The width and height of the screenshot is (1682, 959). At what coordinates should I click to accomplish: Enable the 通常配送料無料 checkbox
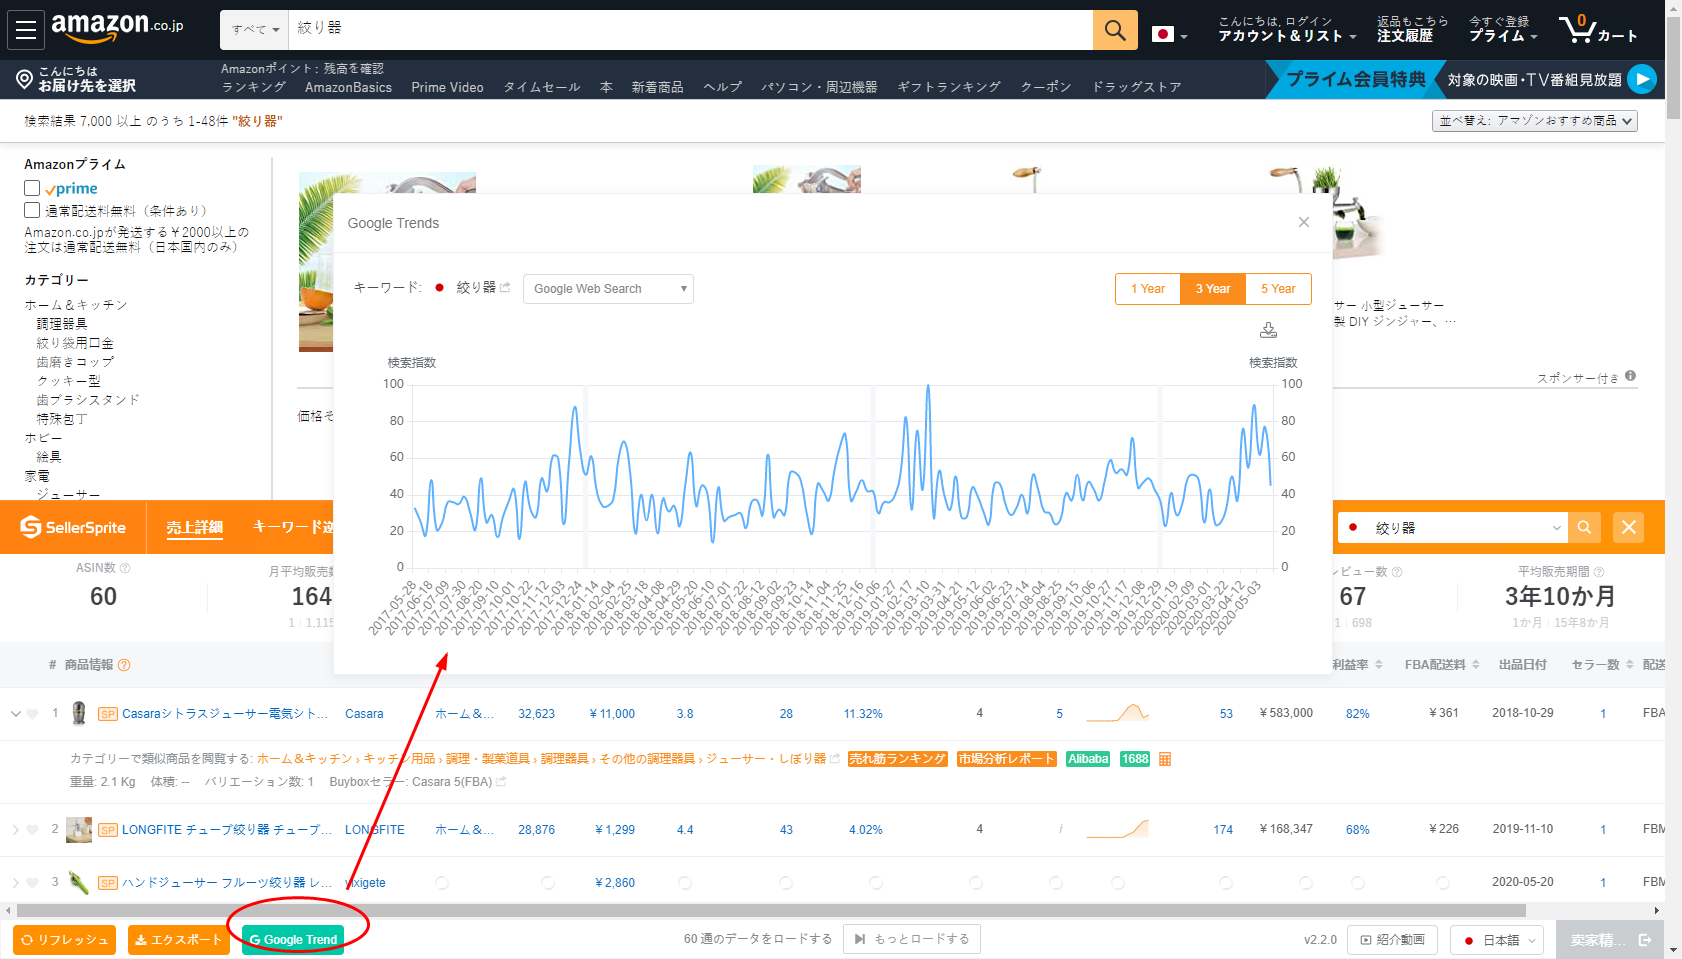pyautogui.click(x=32, y=210)
